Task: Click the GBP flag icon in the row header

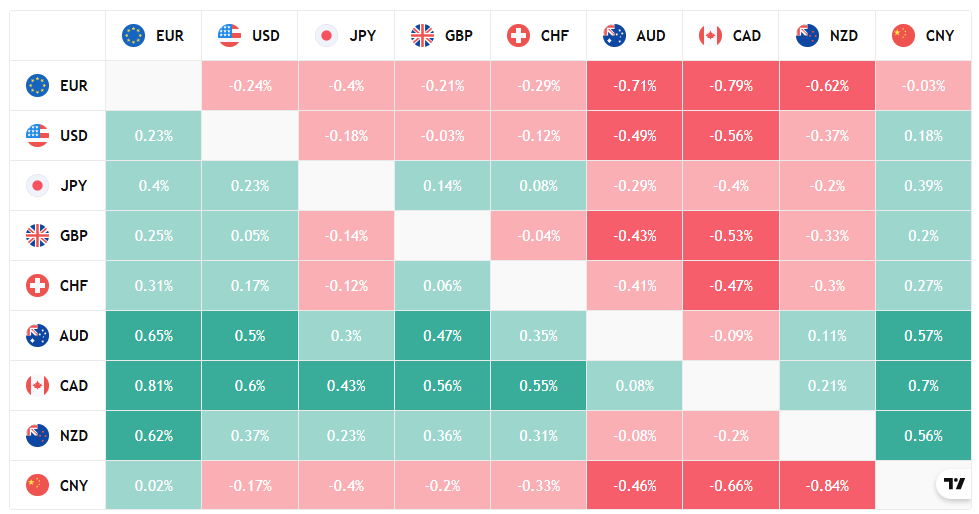Action: [x=38, y=236]
